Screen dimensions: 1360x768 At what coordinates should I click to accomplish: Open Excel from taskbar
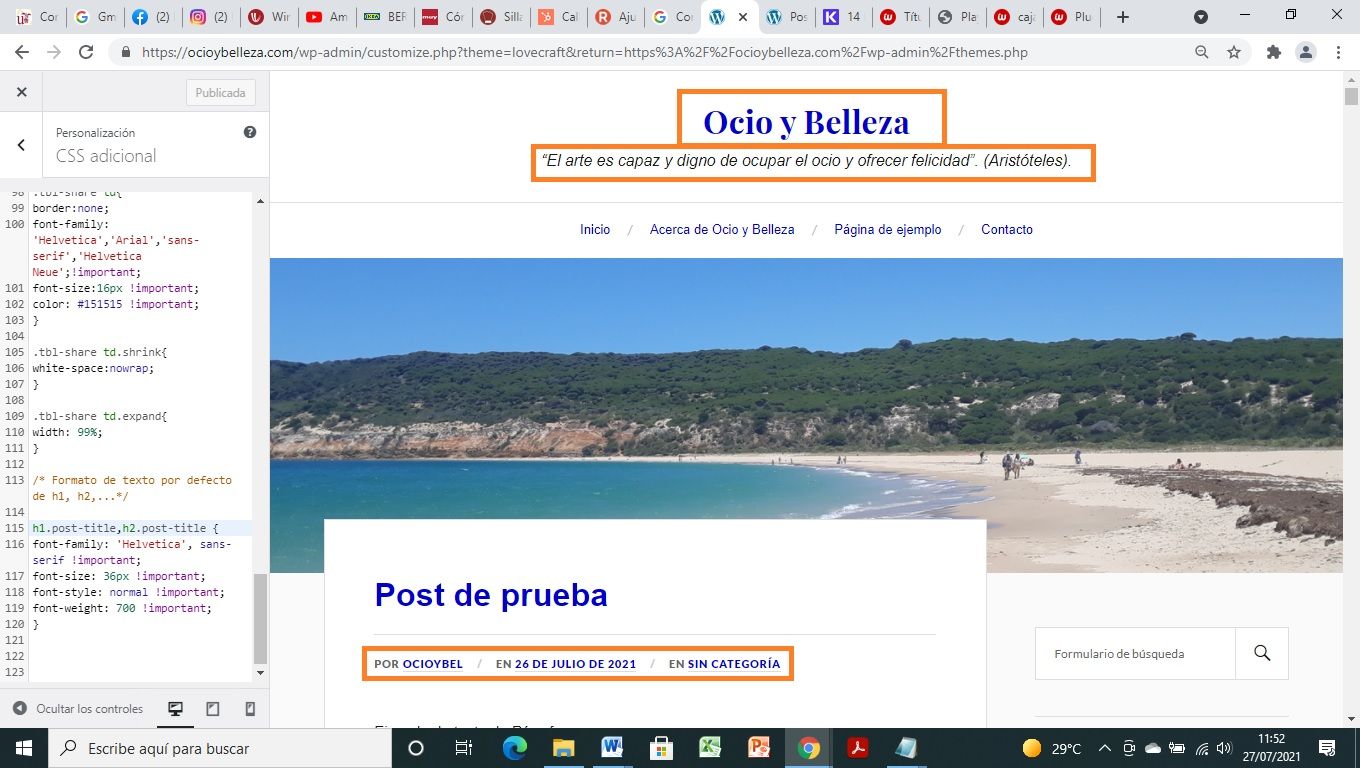(710, 748)
